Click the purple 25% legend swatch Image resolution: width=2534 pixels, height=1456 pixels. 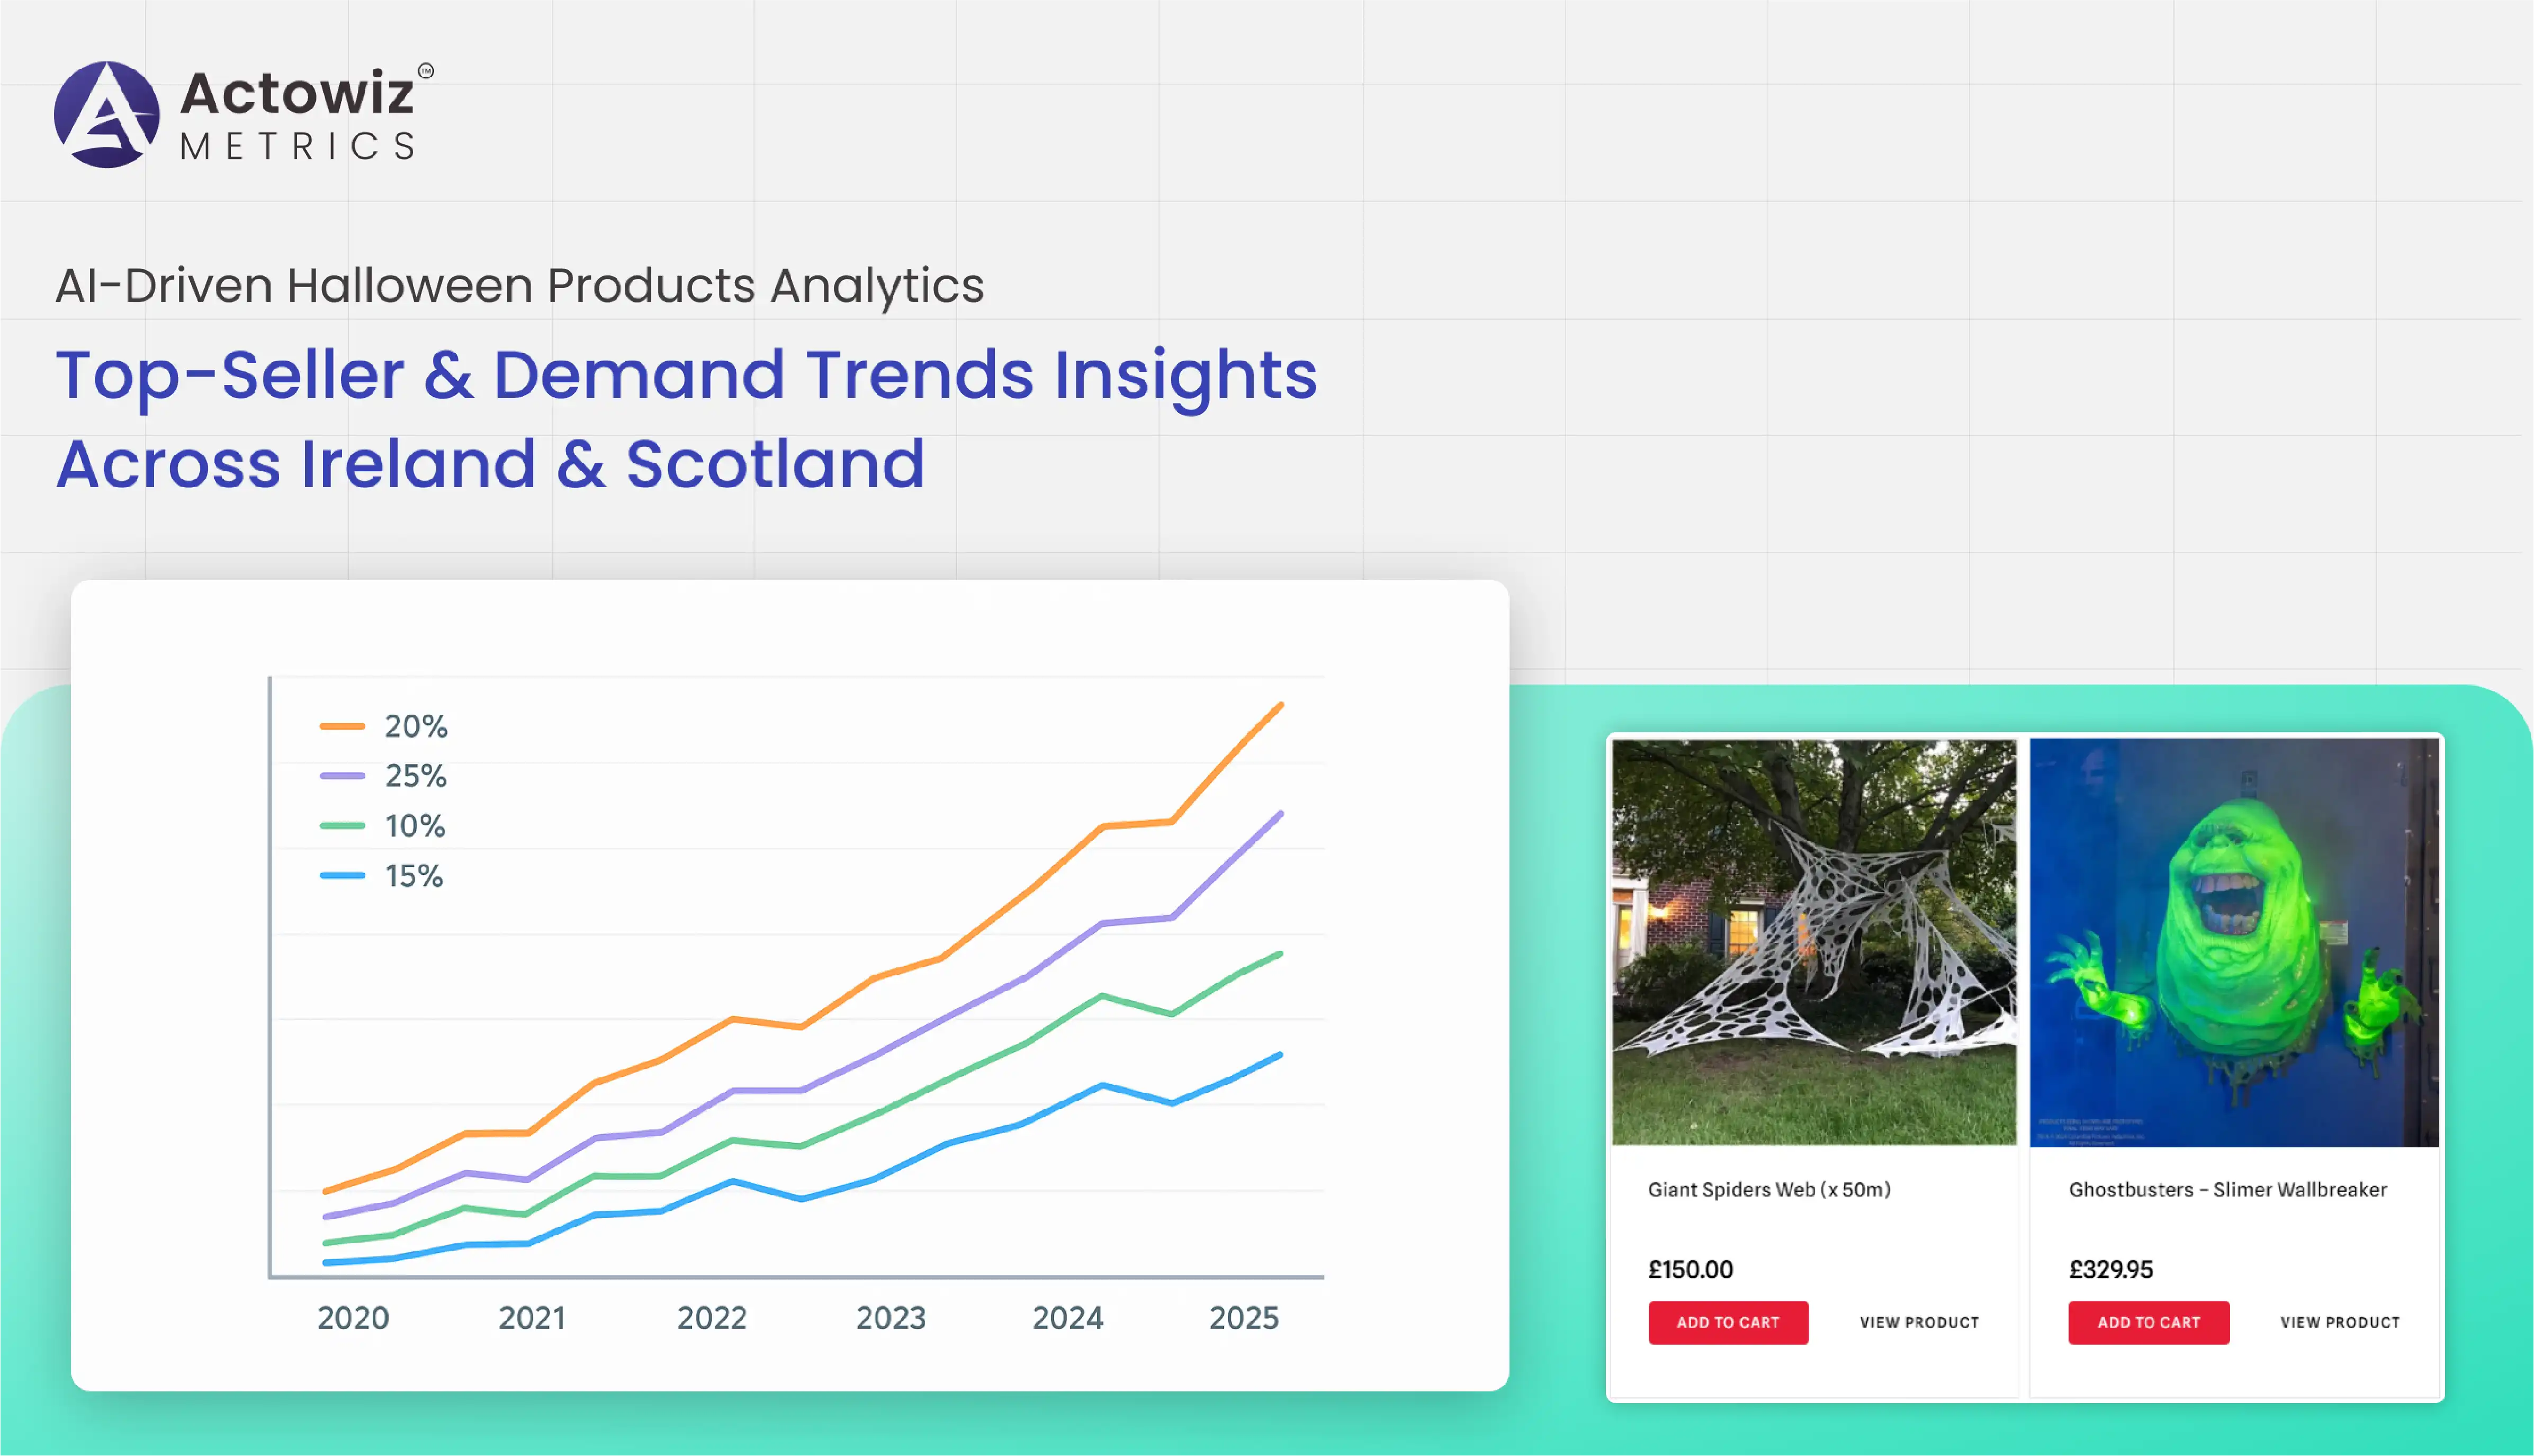(342, 776)
